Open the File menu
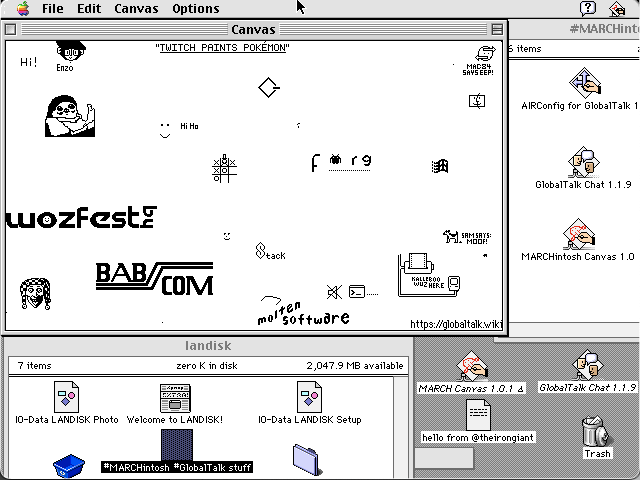Viewport: 640px width, 480px height. tap(52, 8)
